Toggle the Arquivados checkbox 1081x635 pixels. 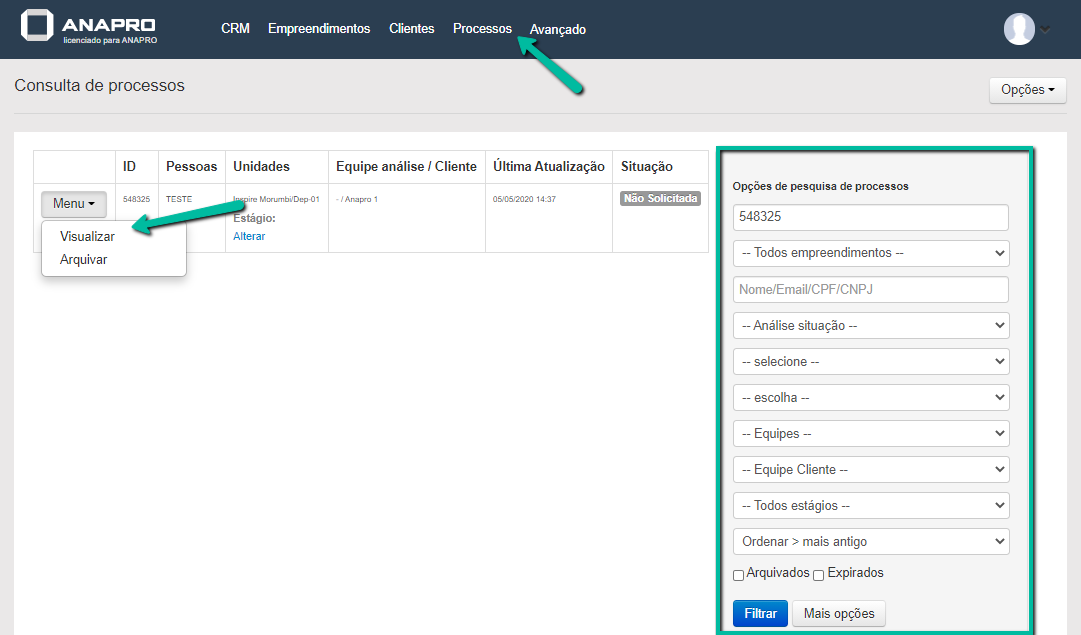coord(739,575)
